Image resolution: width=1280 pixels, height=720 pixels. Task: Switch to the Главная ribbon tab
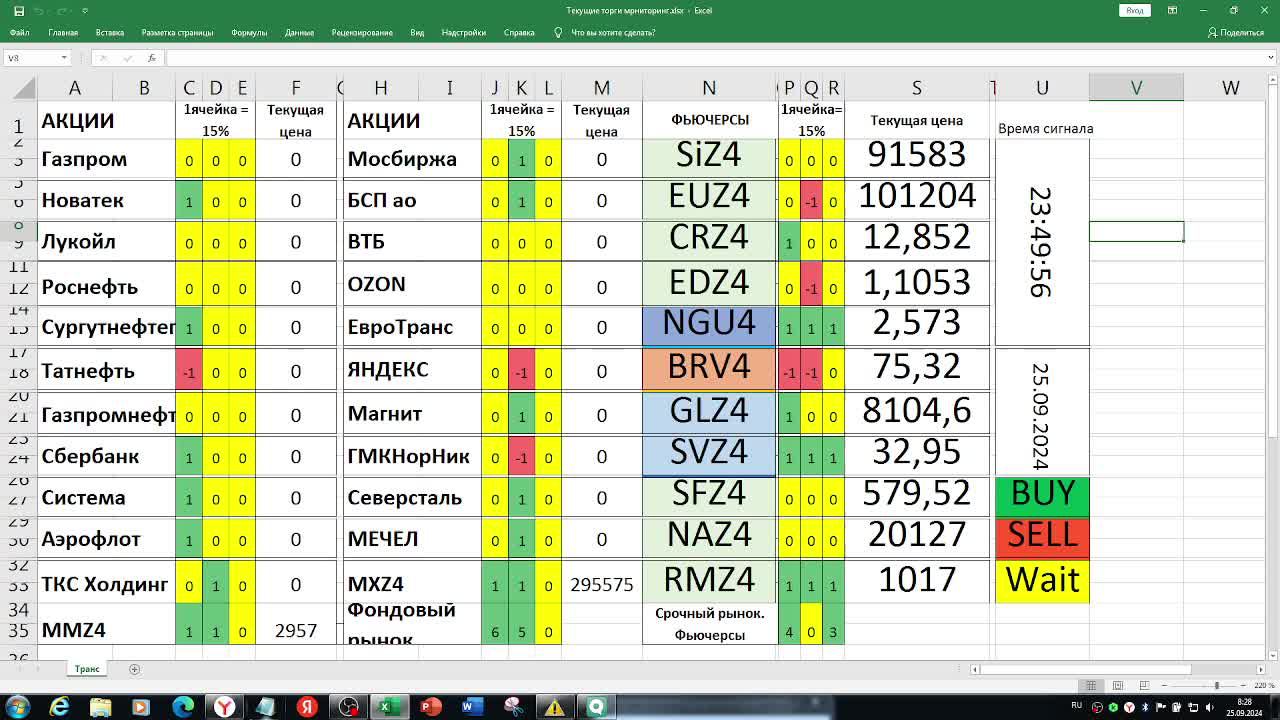click(x=63, y=32)
